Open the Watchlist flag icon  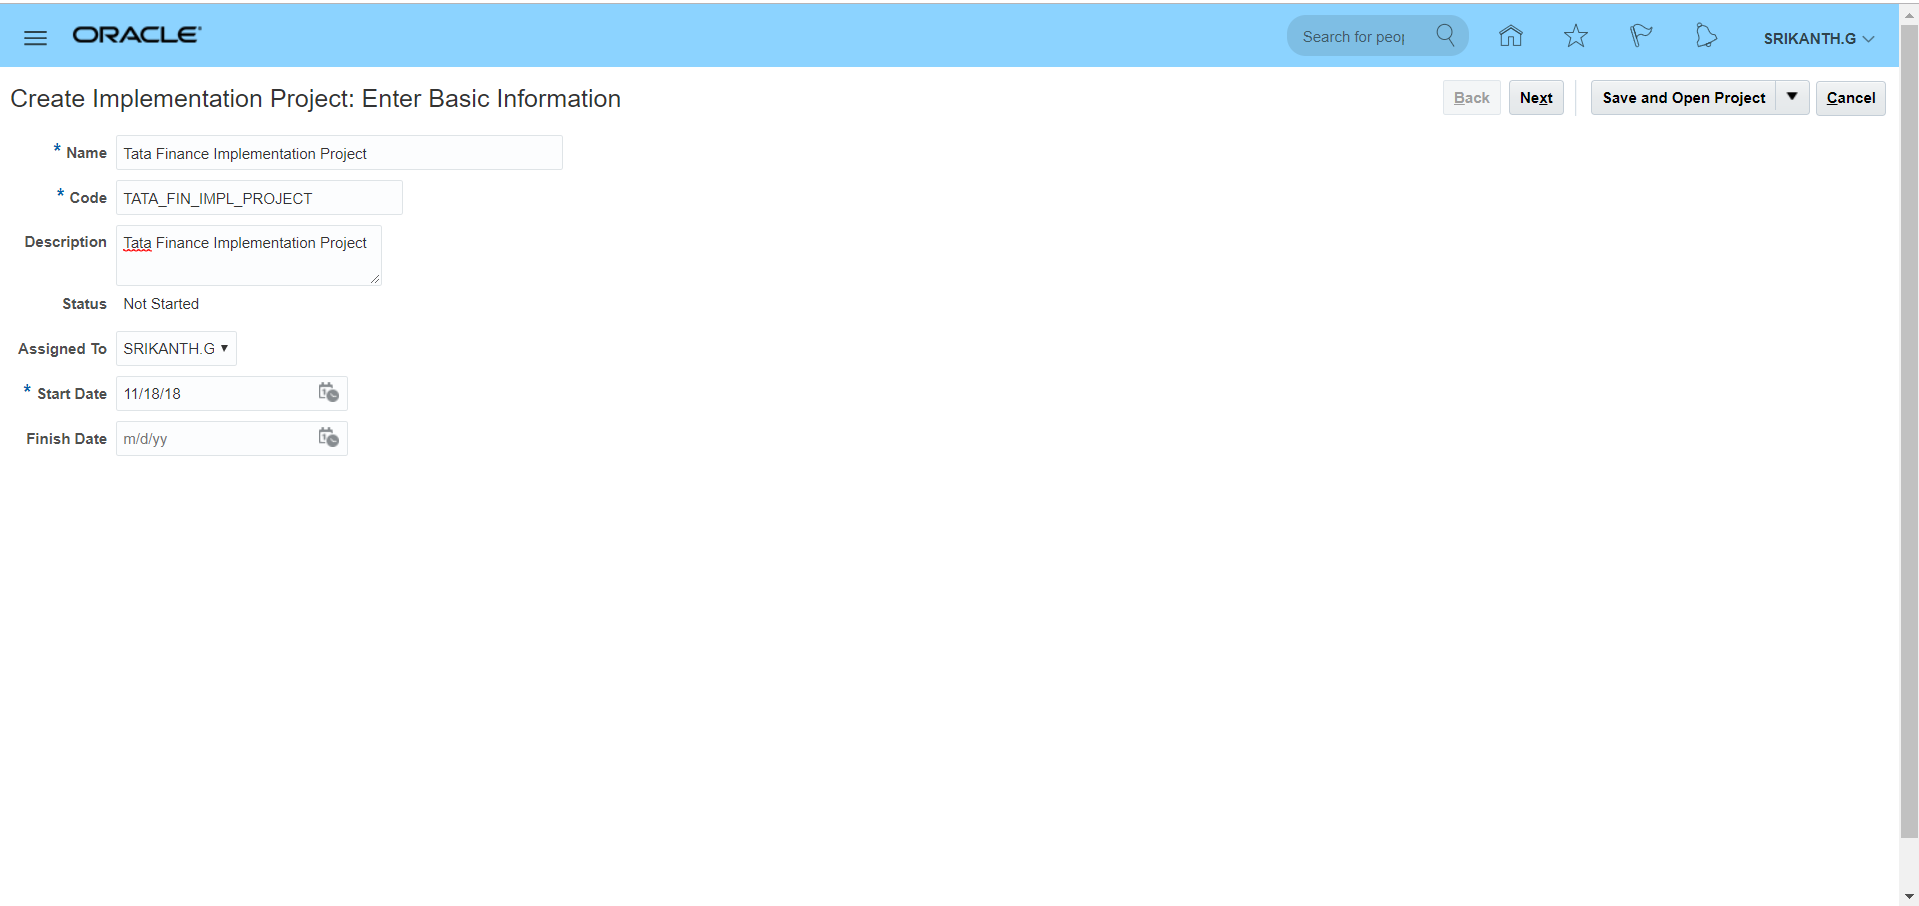click(x=1640, y=37)
